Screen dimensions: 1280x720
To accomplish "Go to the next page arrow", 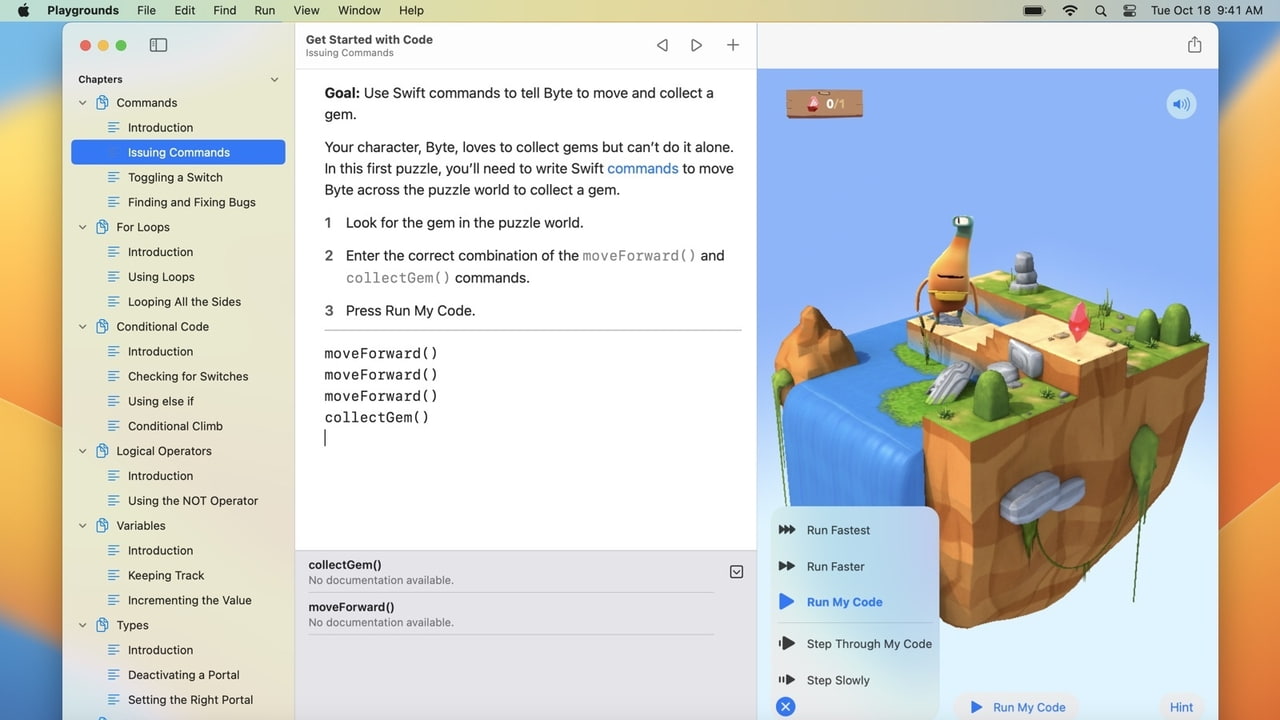I will tap(696, 45).
